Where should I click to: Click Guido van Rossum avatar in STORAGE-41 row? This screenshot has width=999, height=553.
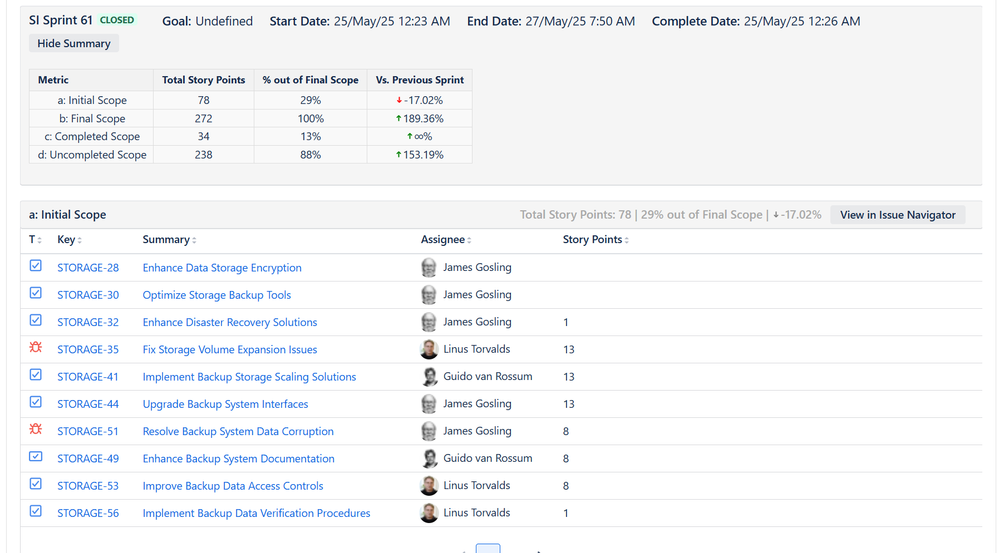(429, 377)
